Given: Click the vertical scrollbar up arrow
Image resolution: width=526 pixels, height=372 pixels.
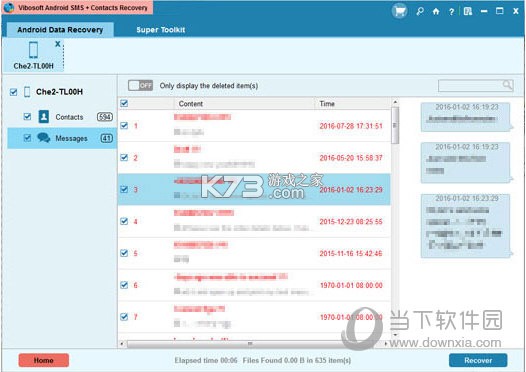Looking at the screenshot, I should [x=395, y=102].
